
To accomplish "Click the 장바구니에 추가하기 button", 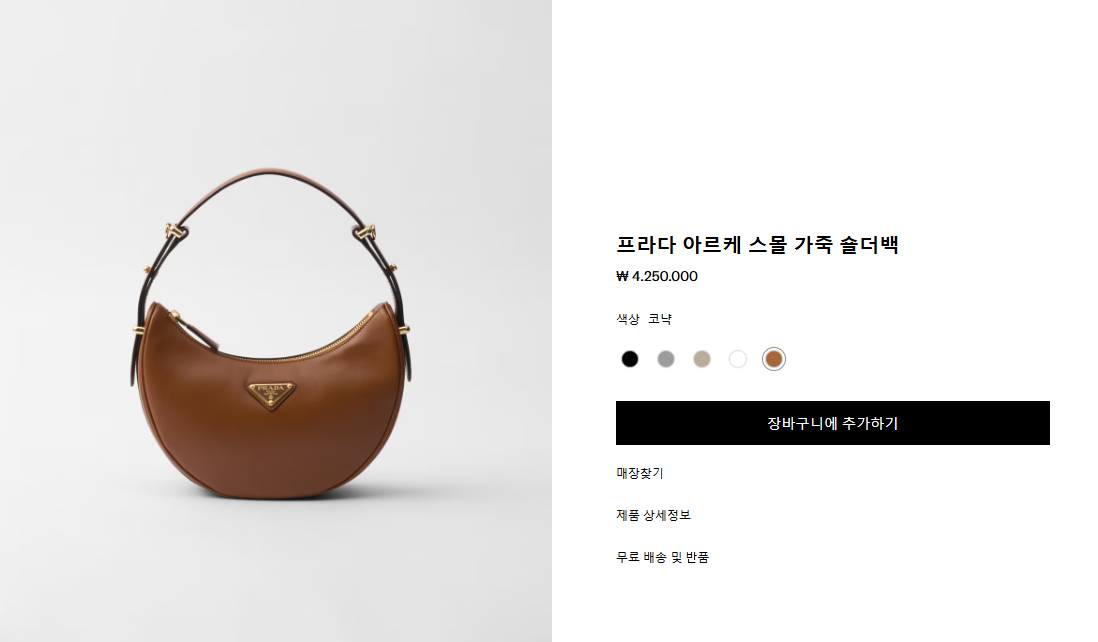I will pos(833,423).
